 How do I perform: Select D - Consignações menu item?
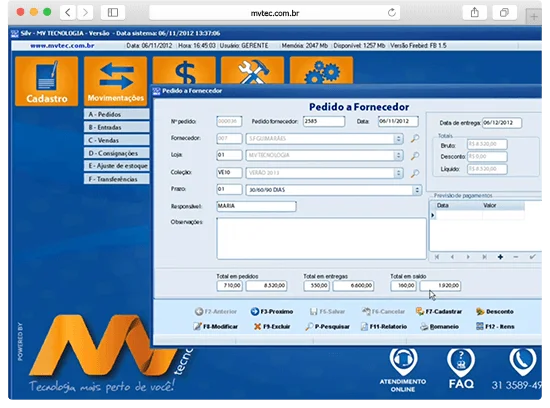(x=116, y=153)
